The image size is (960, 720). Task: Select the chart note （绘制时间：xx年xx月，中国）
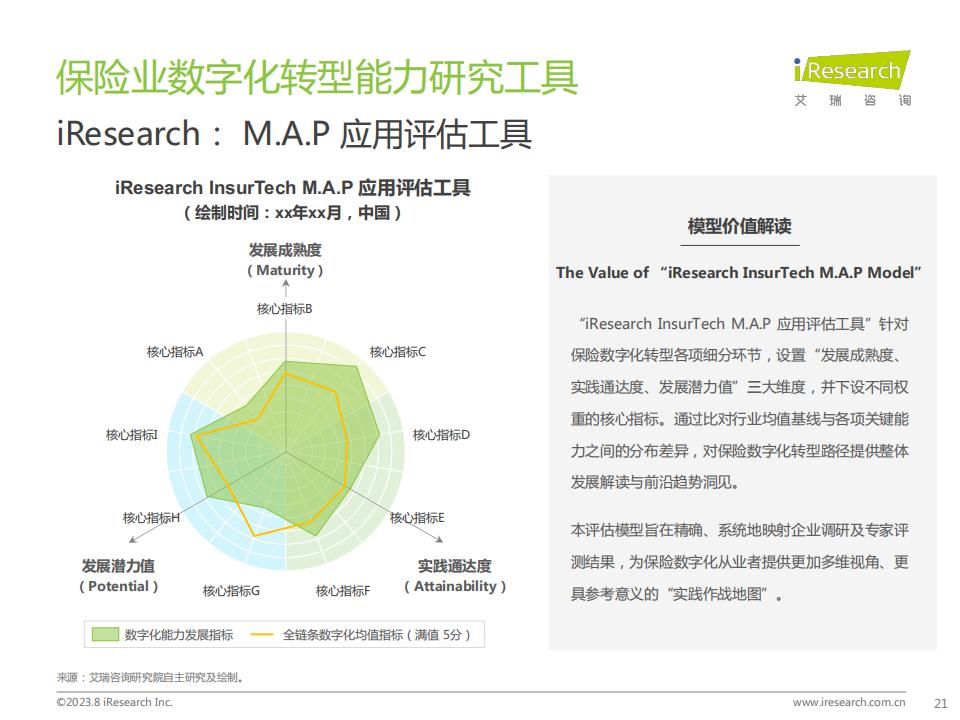point(293,213)
